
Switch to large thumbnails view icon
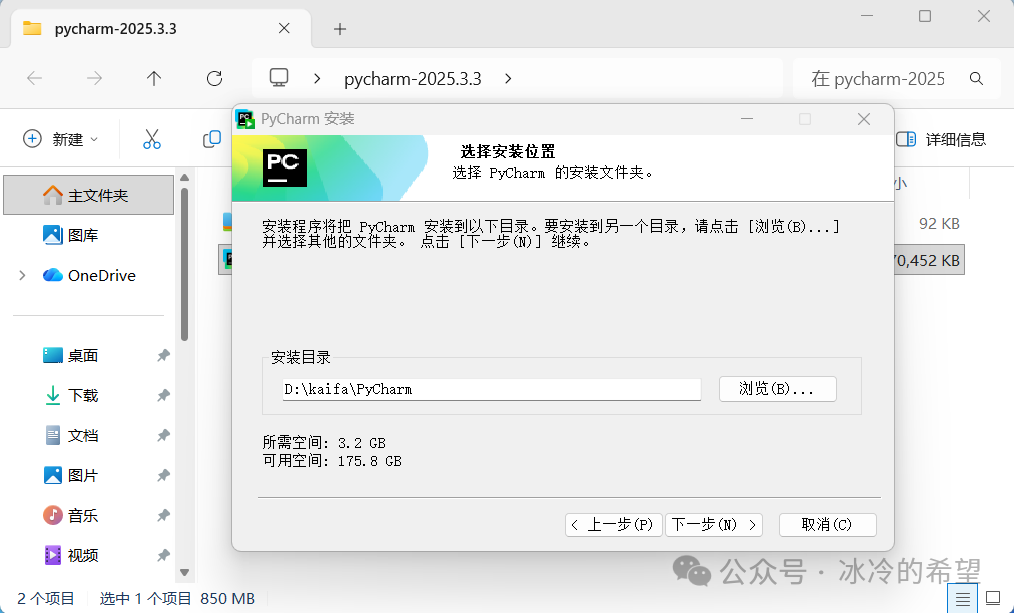coord(992,598)
